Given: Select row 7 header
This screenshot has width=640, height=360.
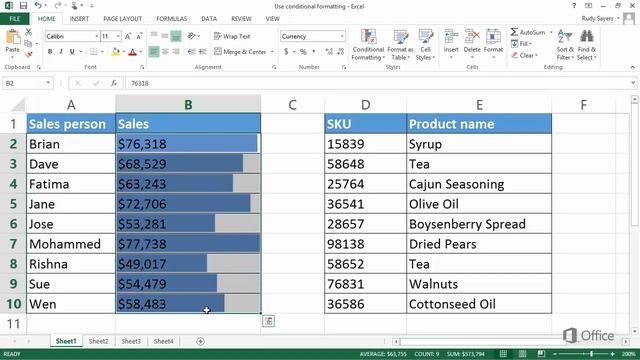Looking at the screenshot, I should coord(13,244).
